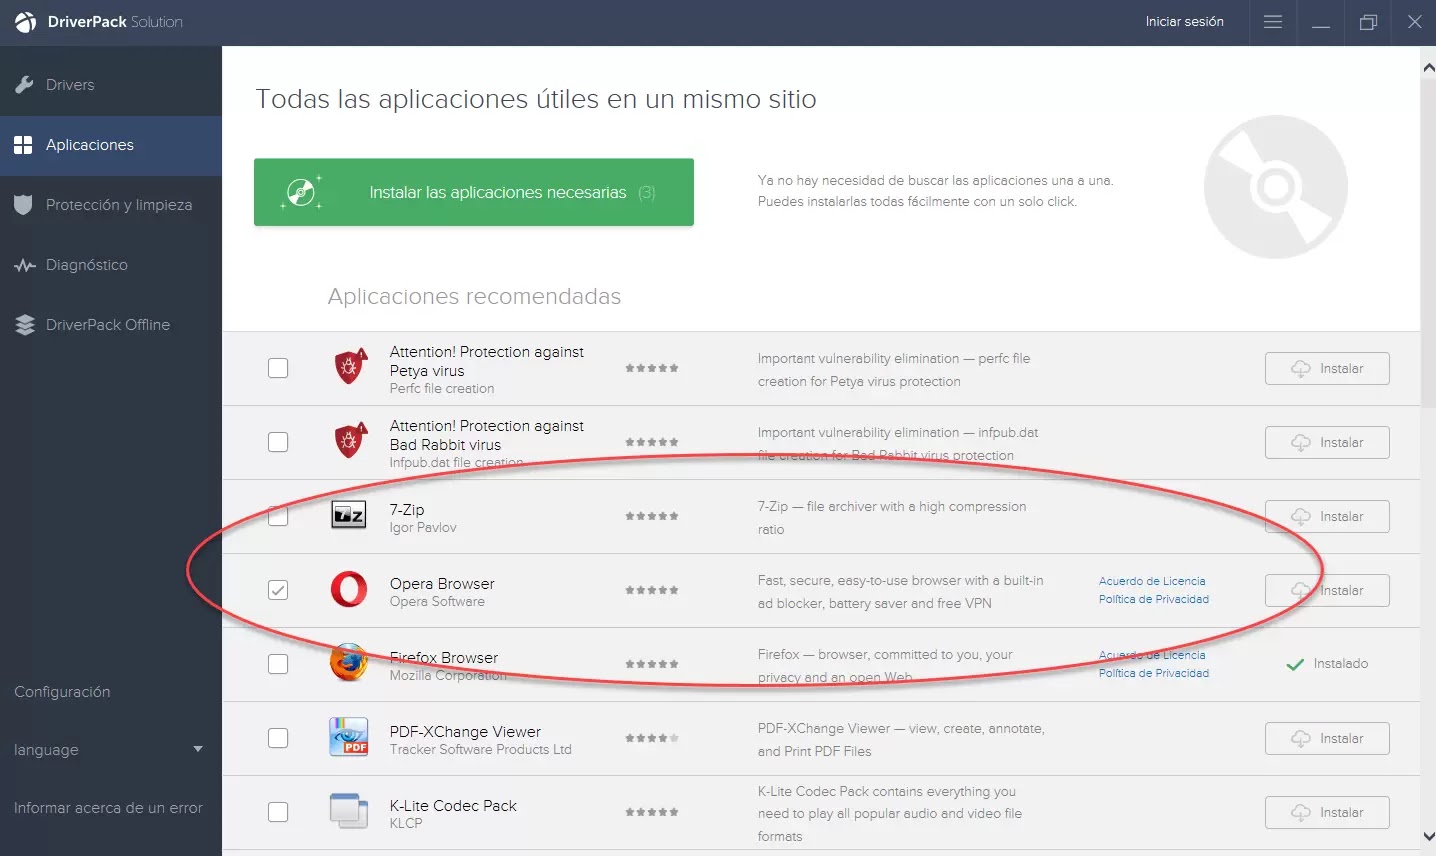The width and height of the screenshot is (1436, 856).
Task: Click the Aplicaciones recomendadas heading
Action: tap(474, 296)
